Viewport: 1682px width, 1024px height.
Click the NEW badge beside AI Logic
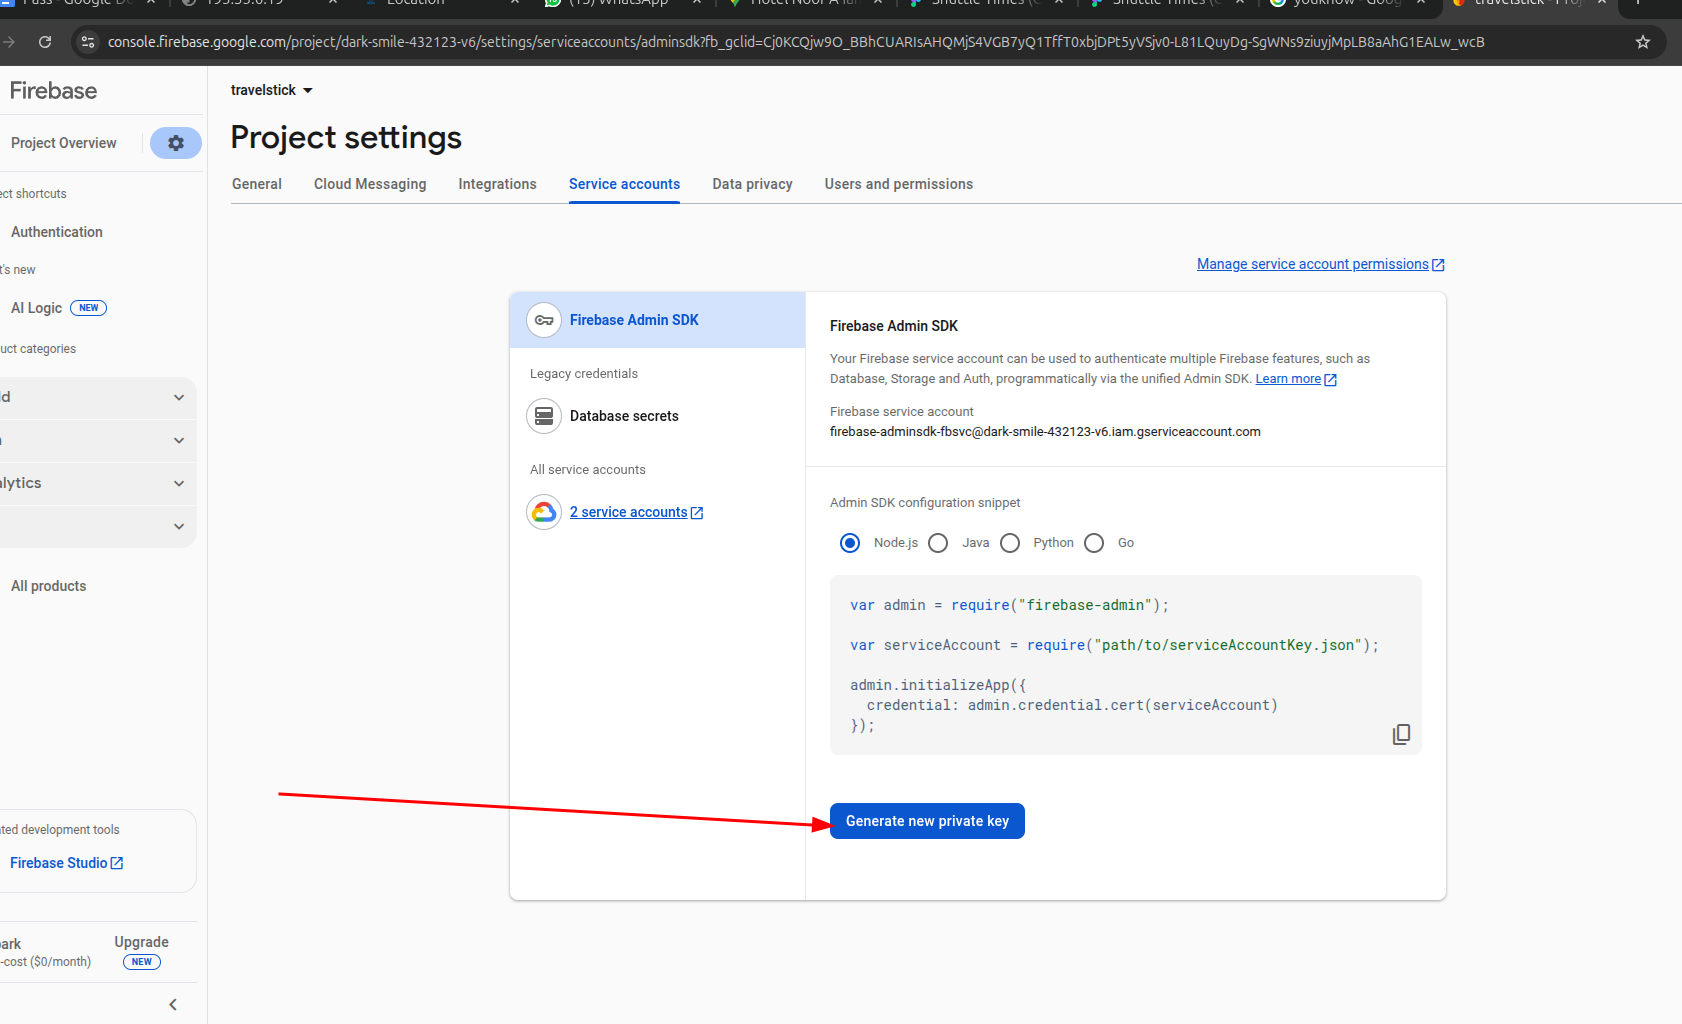coord(89,308)
